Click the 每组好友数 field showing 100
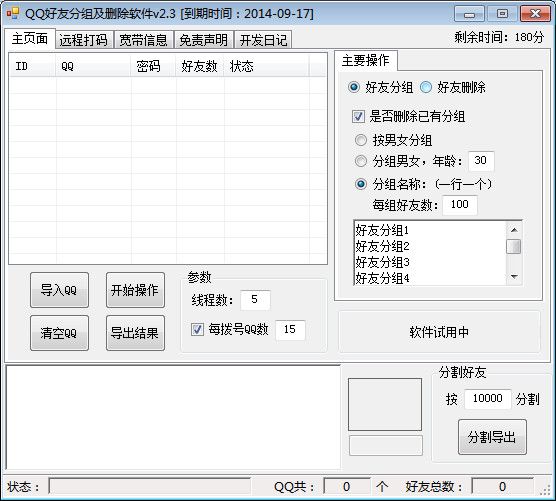The width and height of the screenshot is (556, 501). click(x=460, y=205)
